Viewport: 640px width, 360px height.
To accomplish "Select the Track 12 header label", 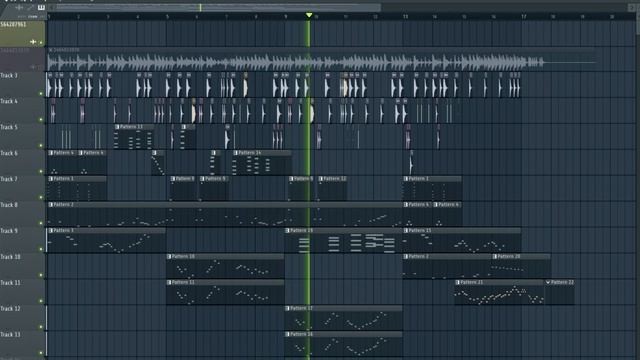I will (10, 309).
